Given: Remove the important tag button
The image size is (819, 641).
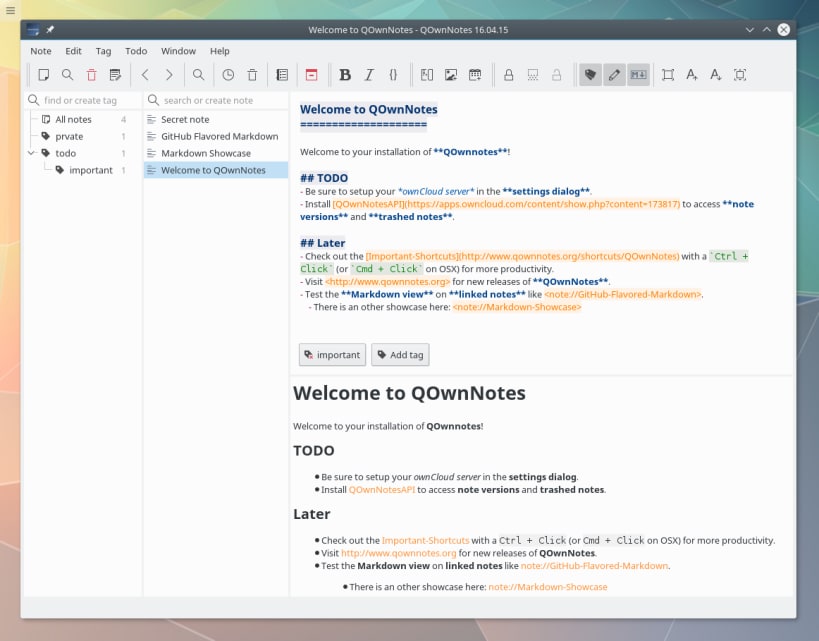Looking at the screenshot, I should click(x=332, y=355).
